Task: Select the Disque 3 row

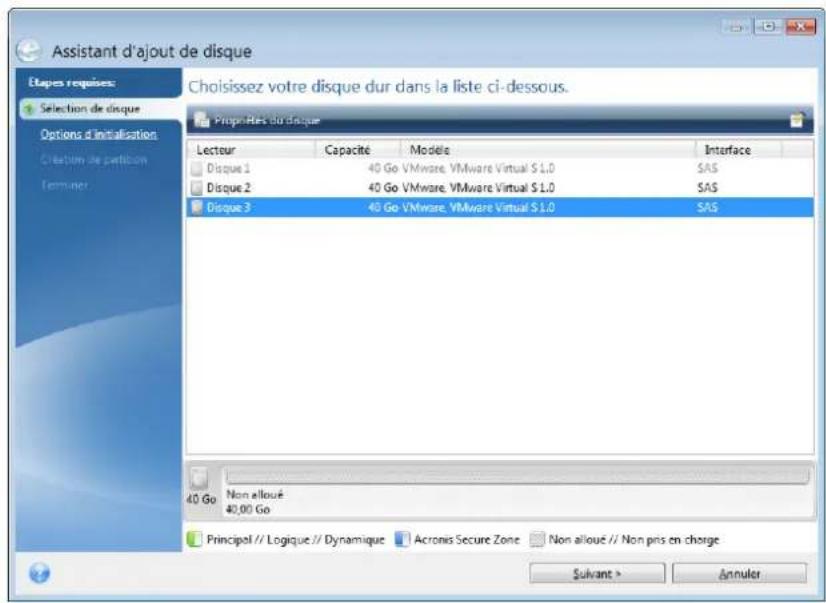Action: point(500,207)
